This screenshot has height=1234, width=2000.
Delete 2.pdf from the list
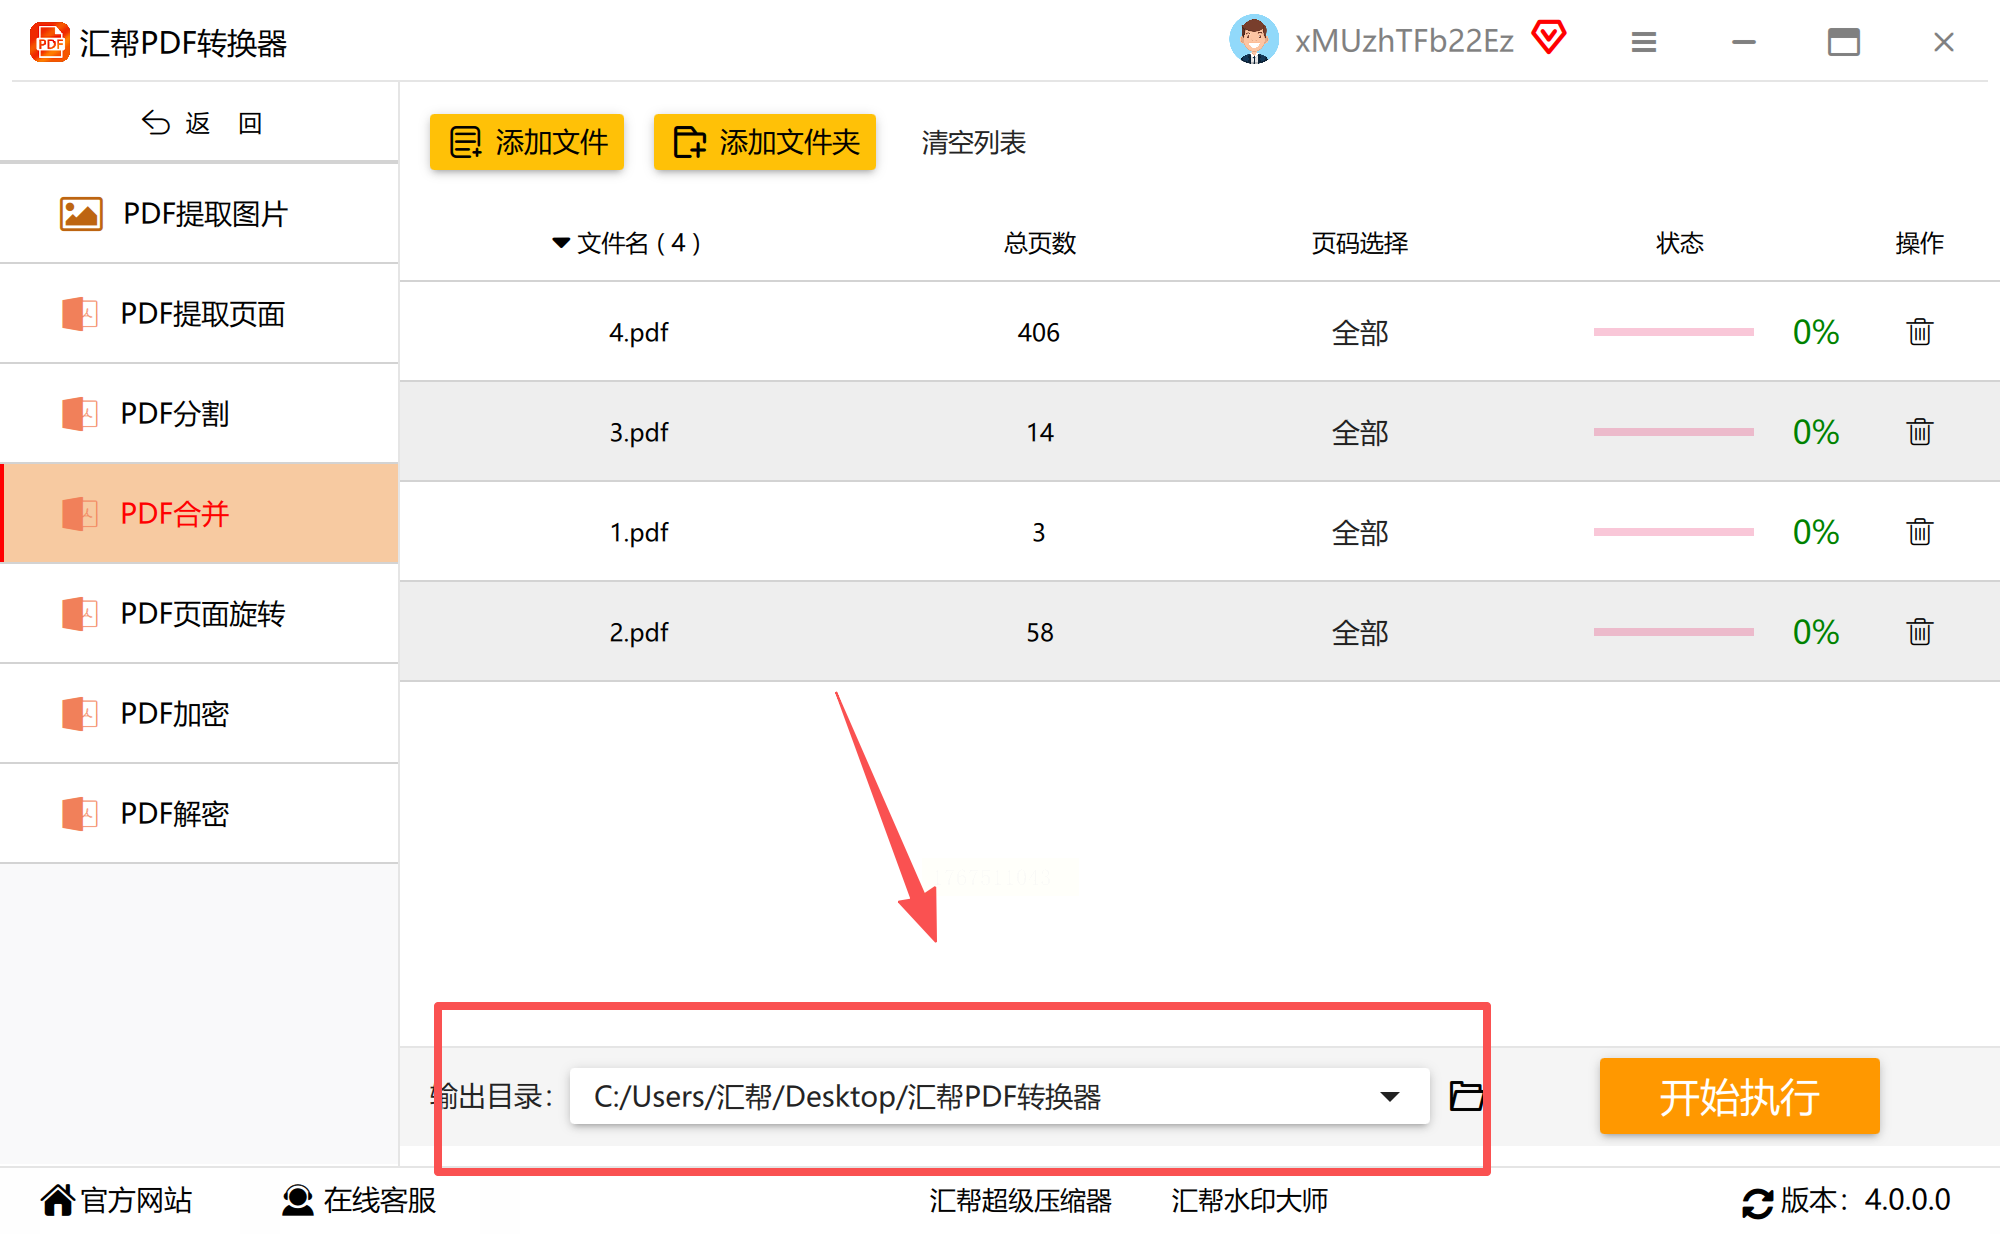click(x=1919, y=632)
